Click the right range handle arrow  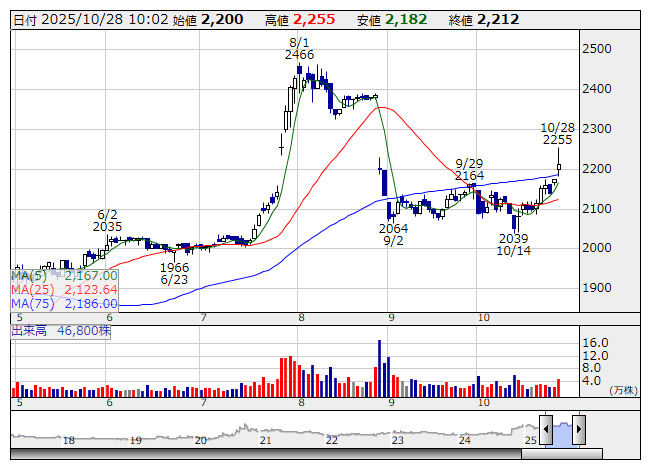tap(579, 429)
